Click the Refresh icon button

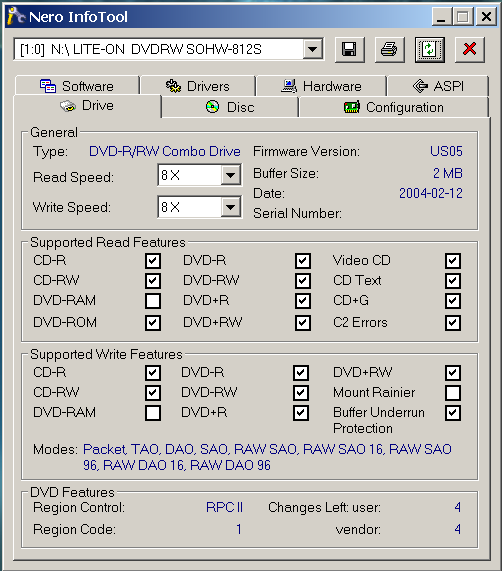click(x=430, y=49)
